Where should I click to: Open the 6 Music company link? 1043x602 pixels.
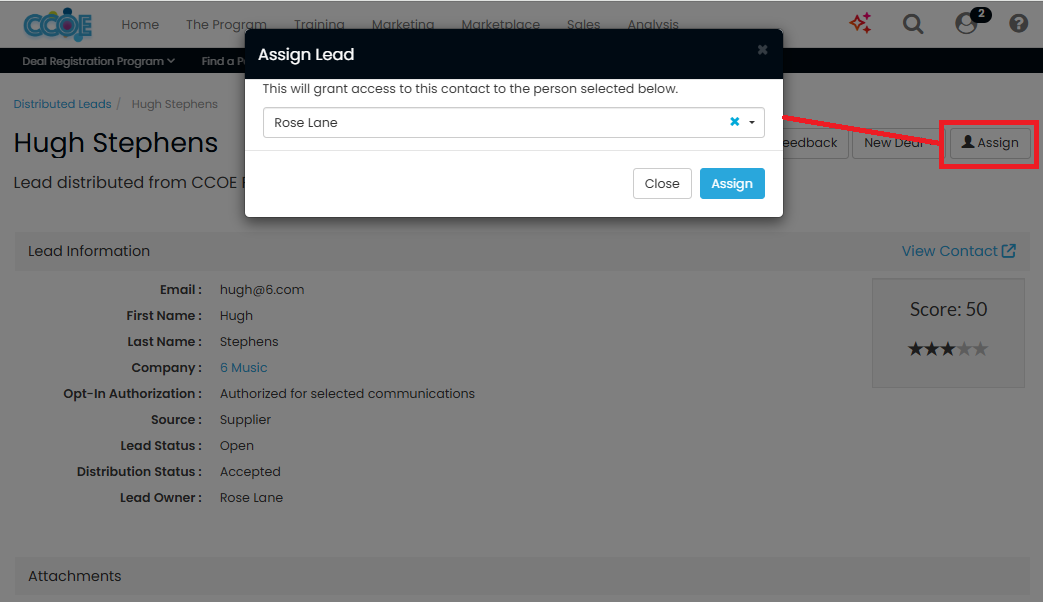(243, 368)
